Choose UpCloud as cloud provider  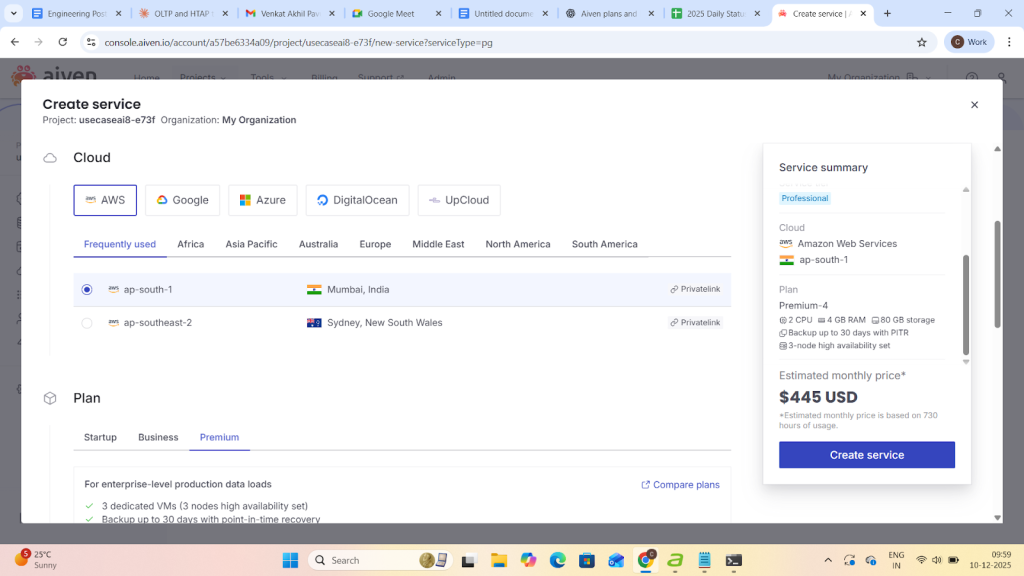[458, 200]
